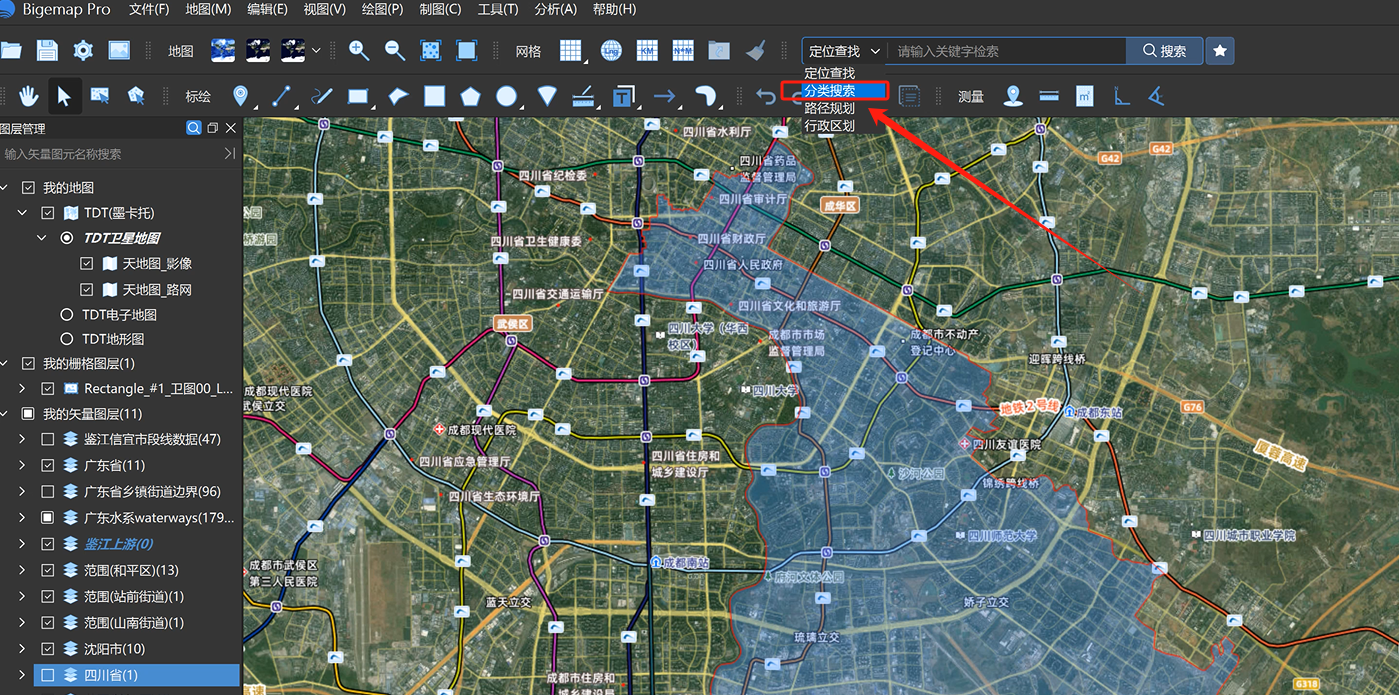Select the arrow pointer tool
This screenshot has width=1399, height=695.
tap(64, 96)
